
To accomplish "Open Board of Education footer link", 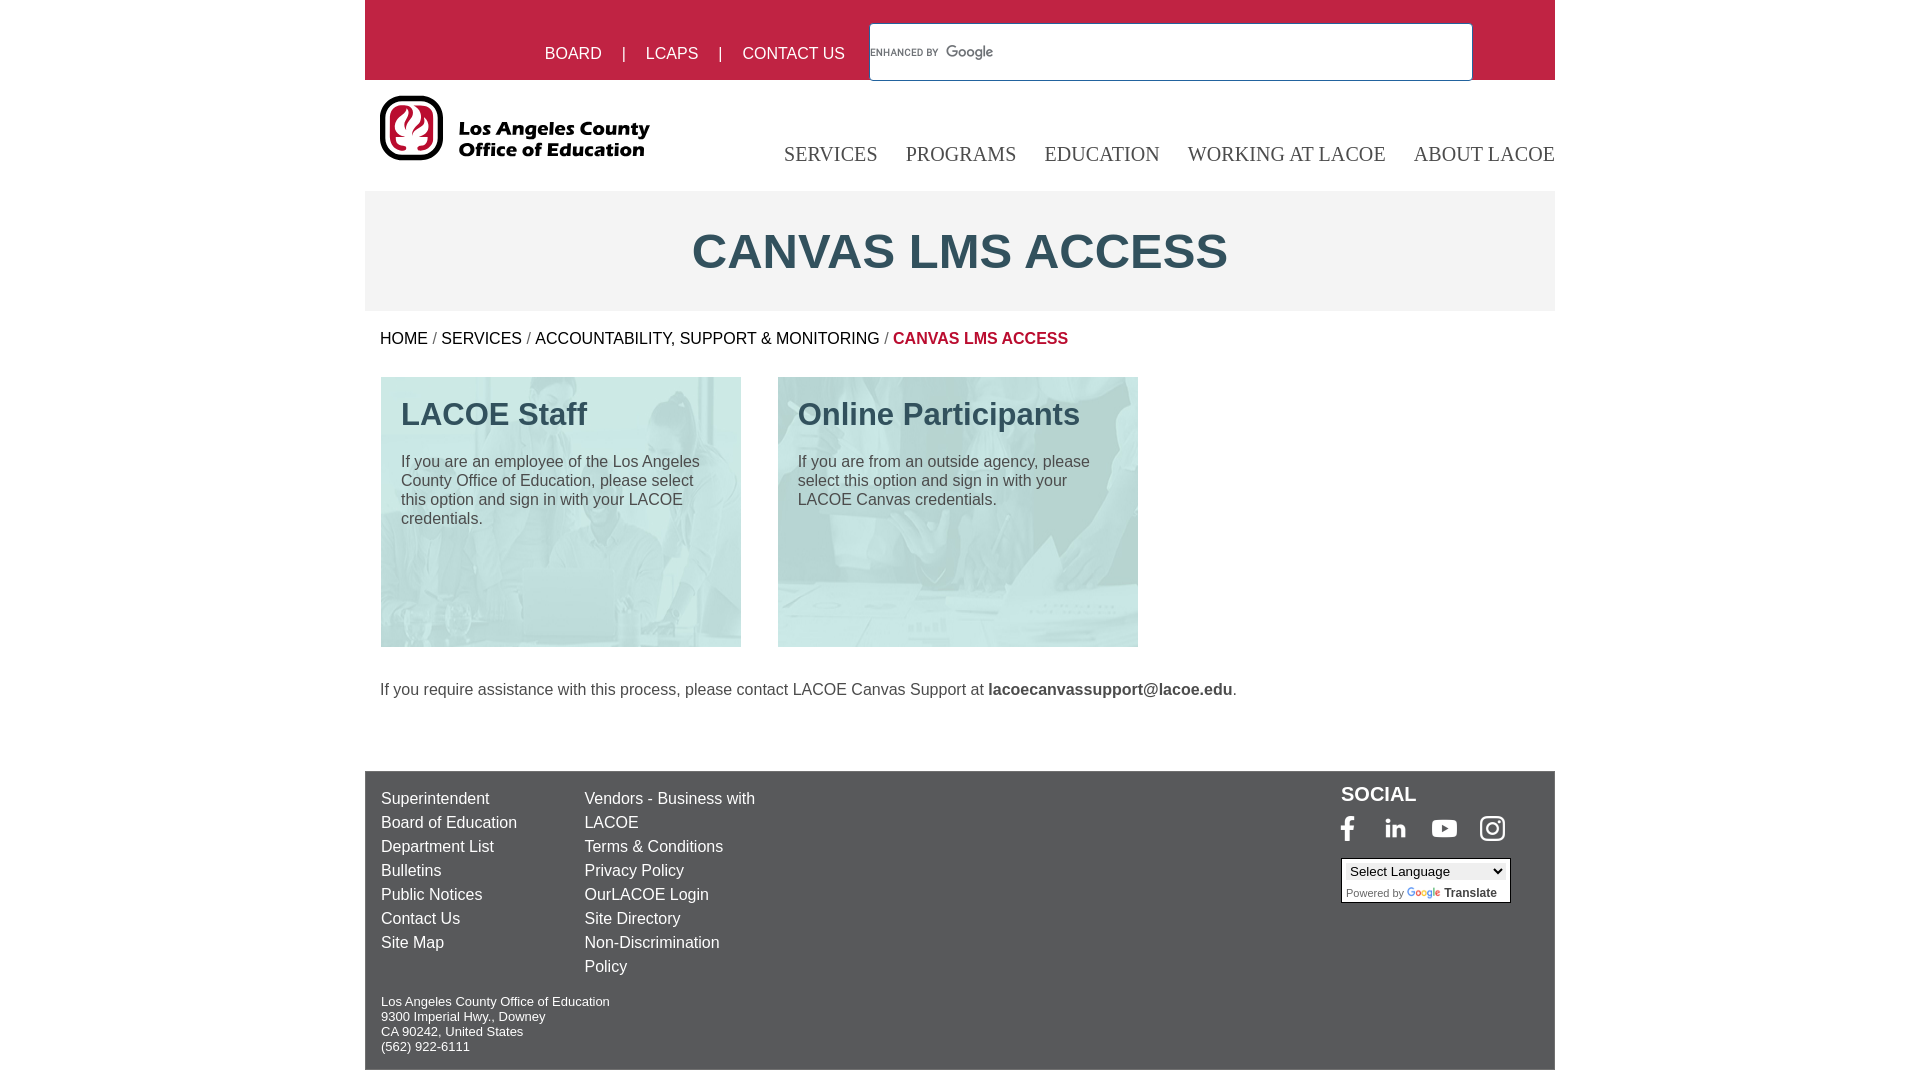I will click(449, 822).
